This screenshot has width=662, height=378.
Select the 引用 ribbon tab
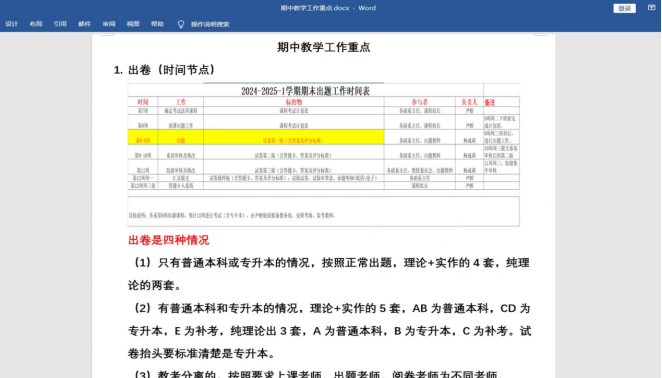60,24
